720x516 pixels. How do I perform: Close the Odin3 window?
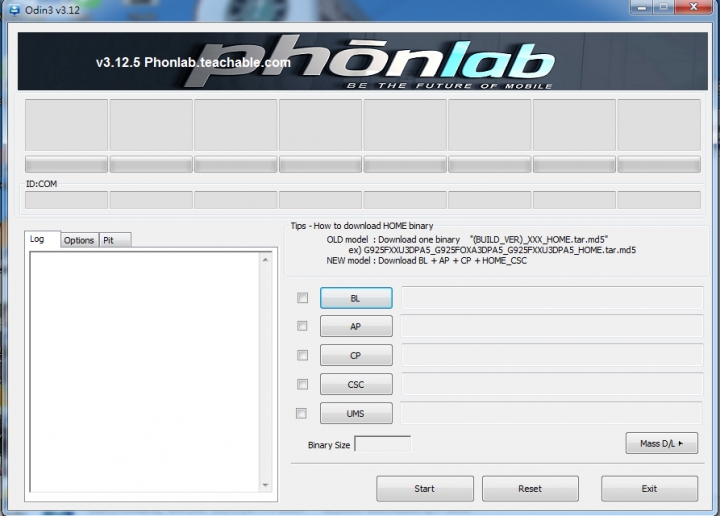pos(693,7)
